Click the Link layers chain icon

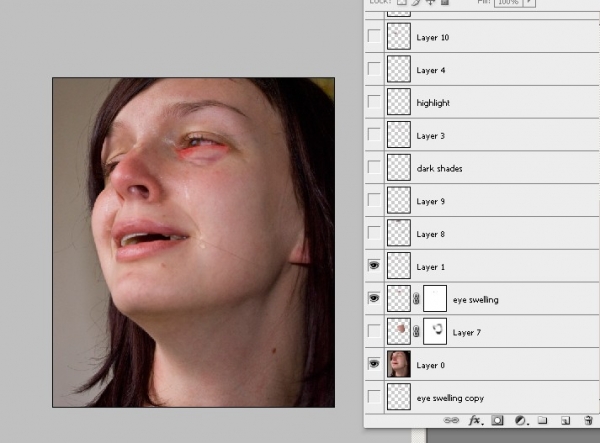(451, 420)
